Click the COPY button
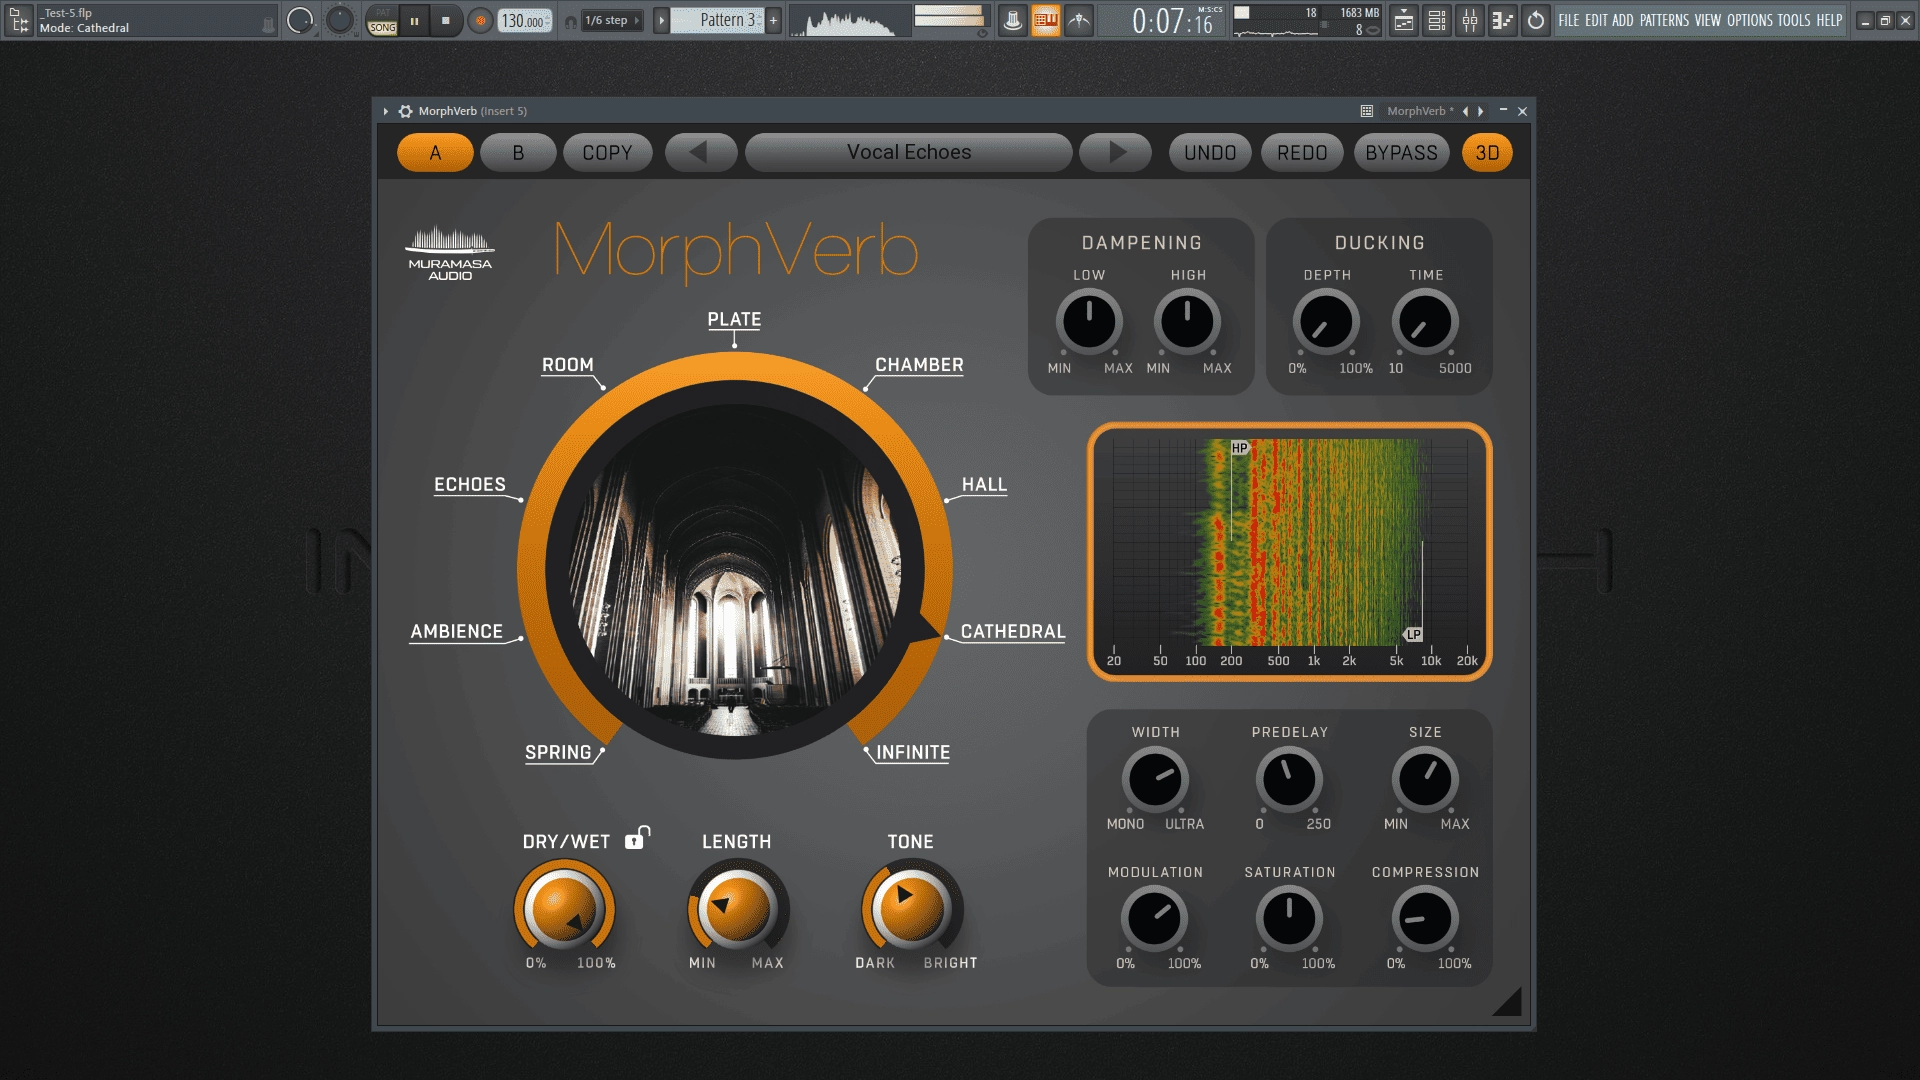Viewport: 1920px width, 1080px height. [x=607, y=152]
